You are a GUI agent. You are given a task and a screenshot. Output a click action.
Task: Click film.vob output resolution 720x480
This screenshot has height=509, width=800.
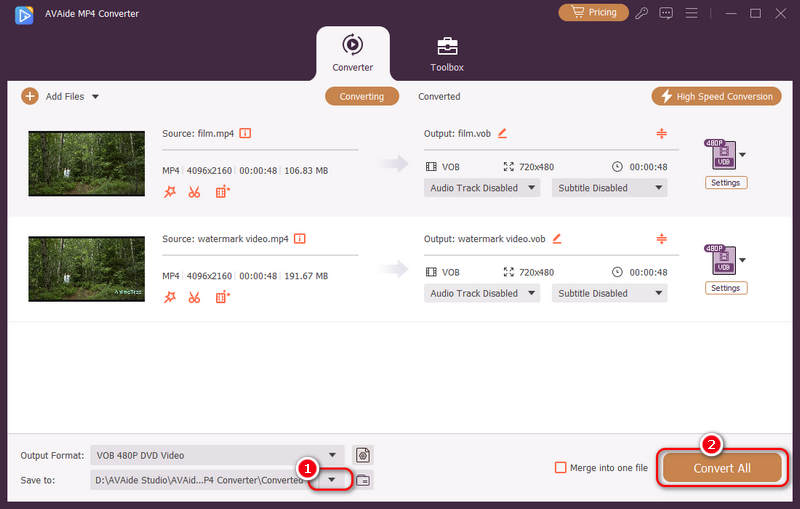click(x=536, y=167)
